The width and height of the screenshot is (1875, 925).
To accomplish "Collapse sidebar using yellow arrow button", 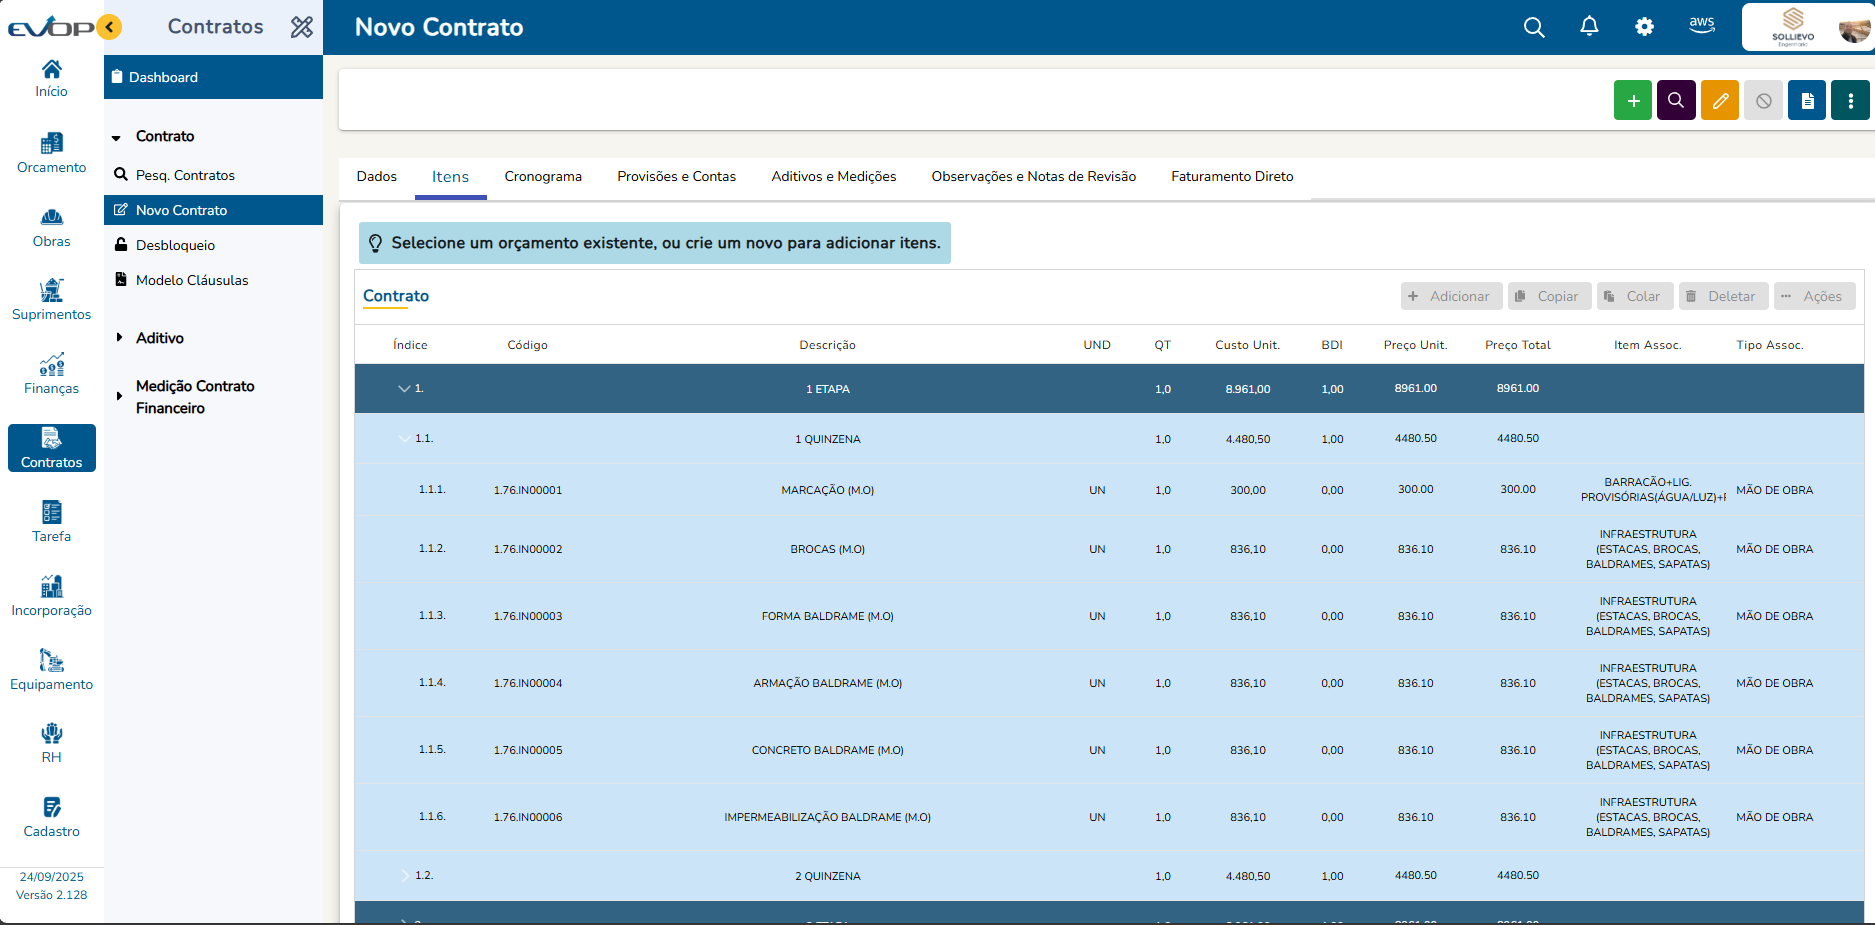I will (109, 27).
